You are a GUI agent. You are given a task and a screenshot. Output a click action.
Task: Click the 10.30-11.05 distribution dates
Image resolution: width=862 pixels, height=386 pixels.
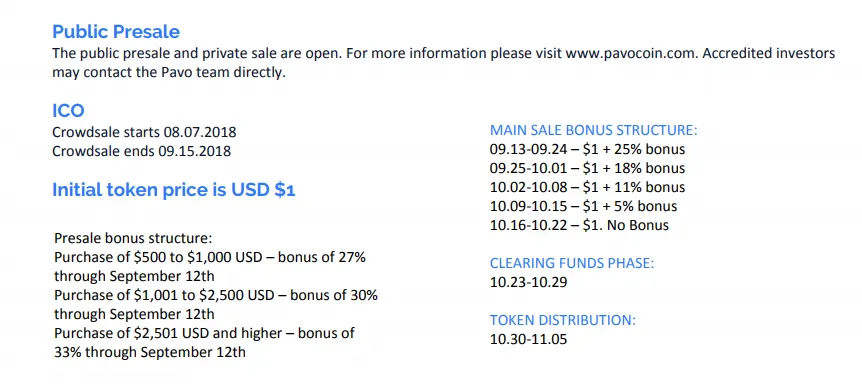[x=528, y=339]
